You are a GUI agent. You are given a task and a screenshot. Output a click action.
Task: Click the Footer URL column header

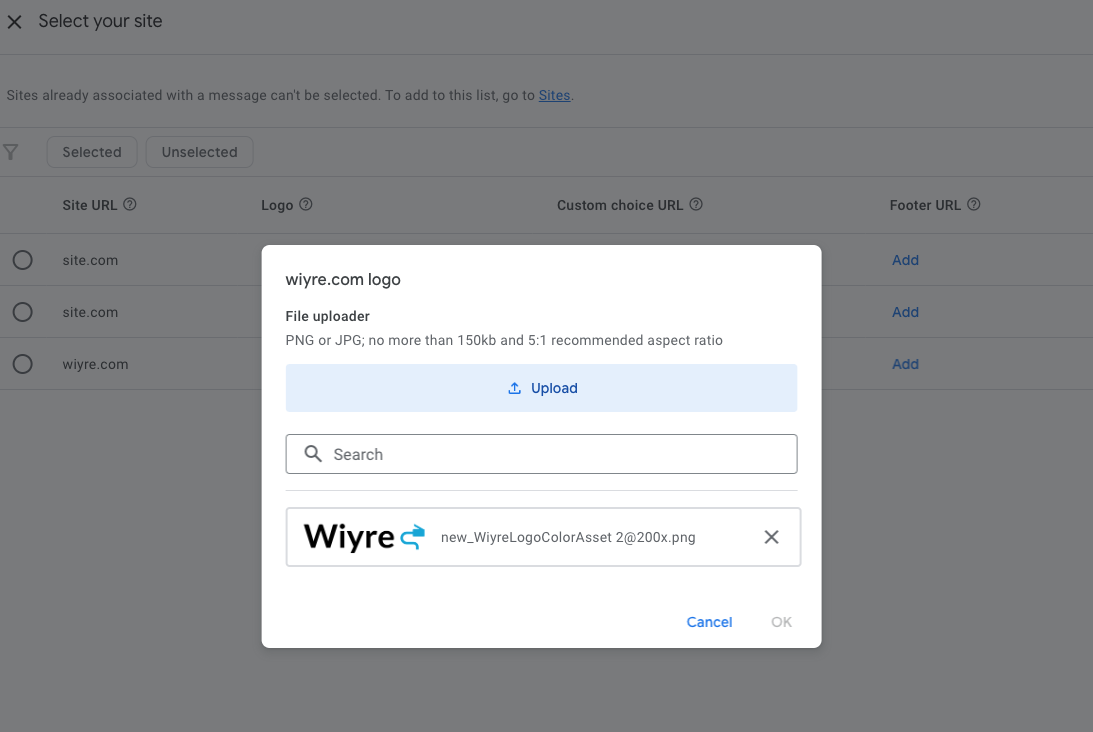pyautogui.click(x=925, y=205)
